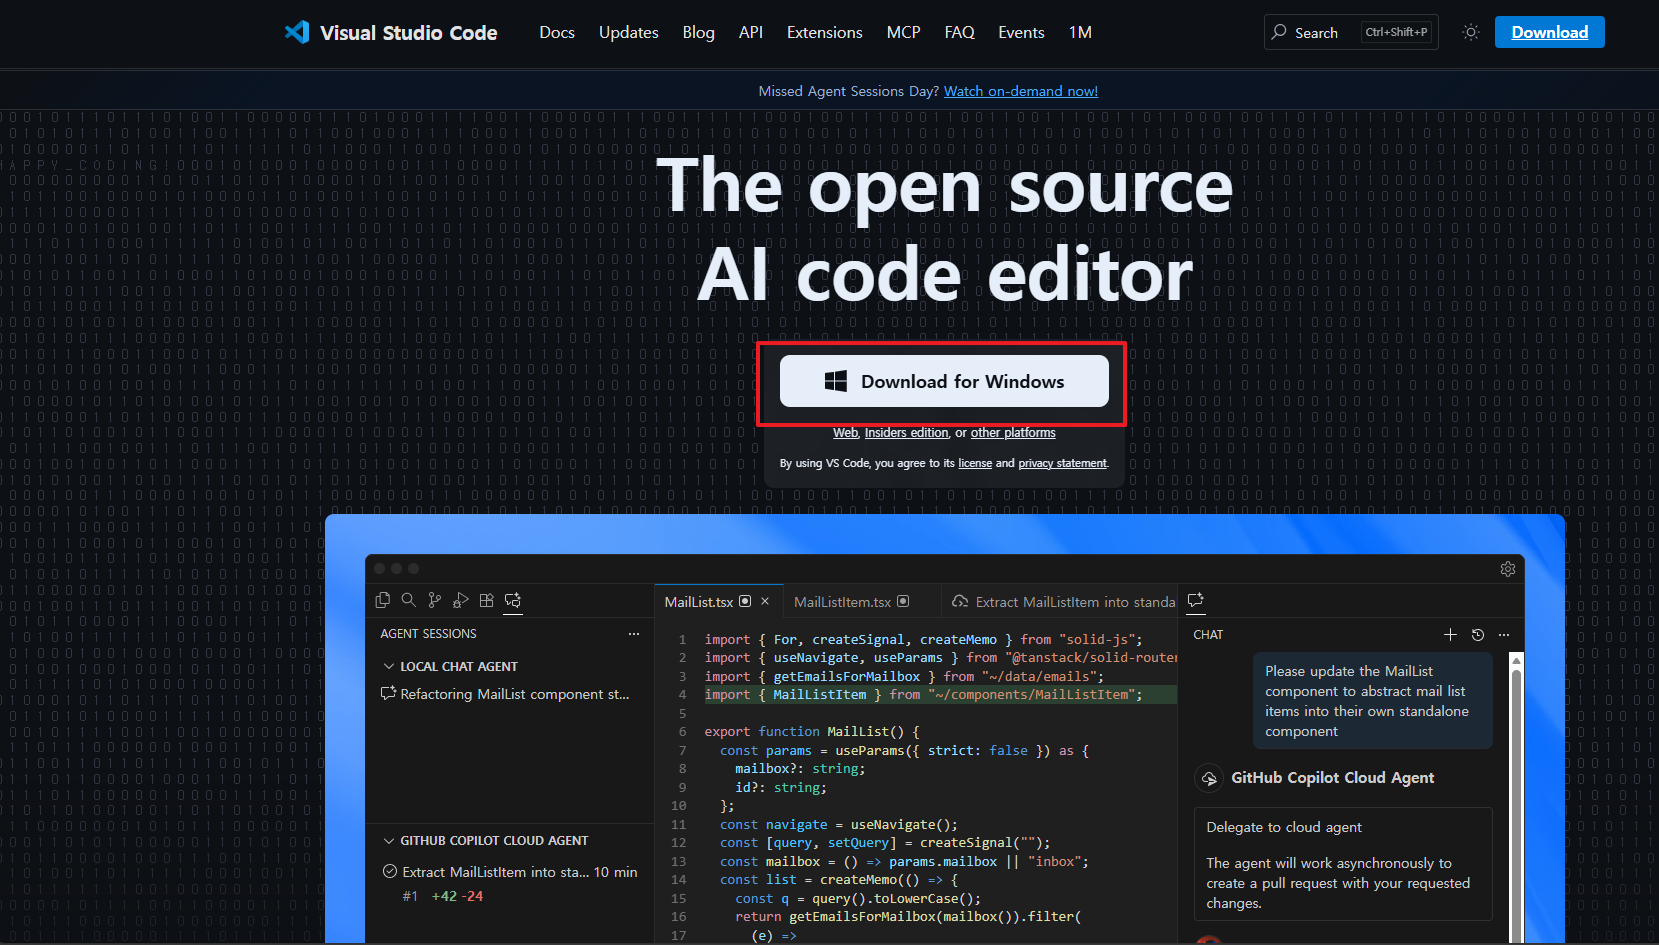This screenshot has width=1659, height=945.
Task: Click the chat sparkle icon above CHAT panel
Action: coord(1195,600)
